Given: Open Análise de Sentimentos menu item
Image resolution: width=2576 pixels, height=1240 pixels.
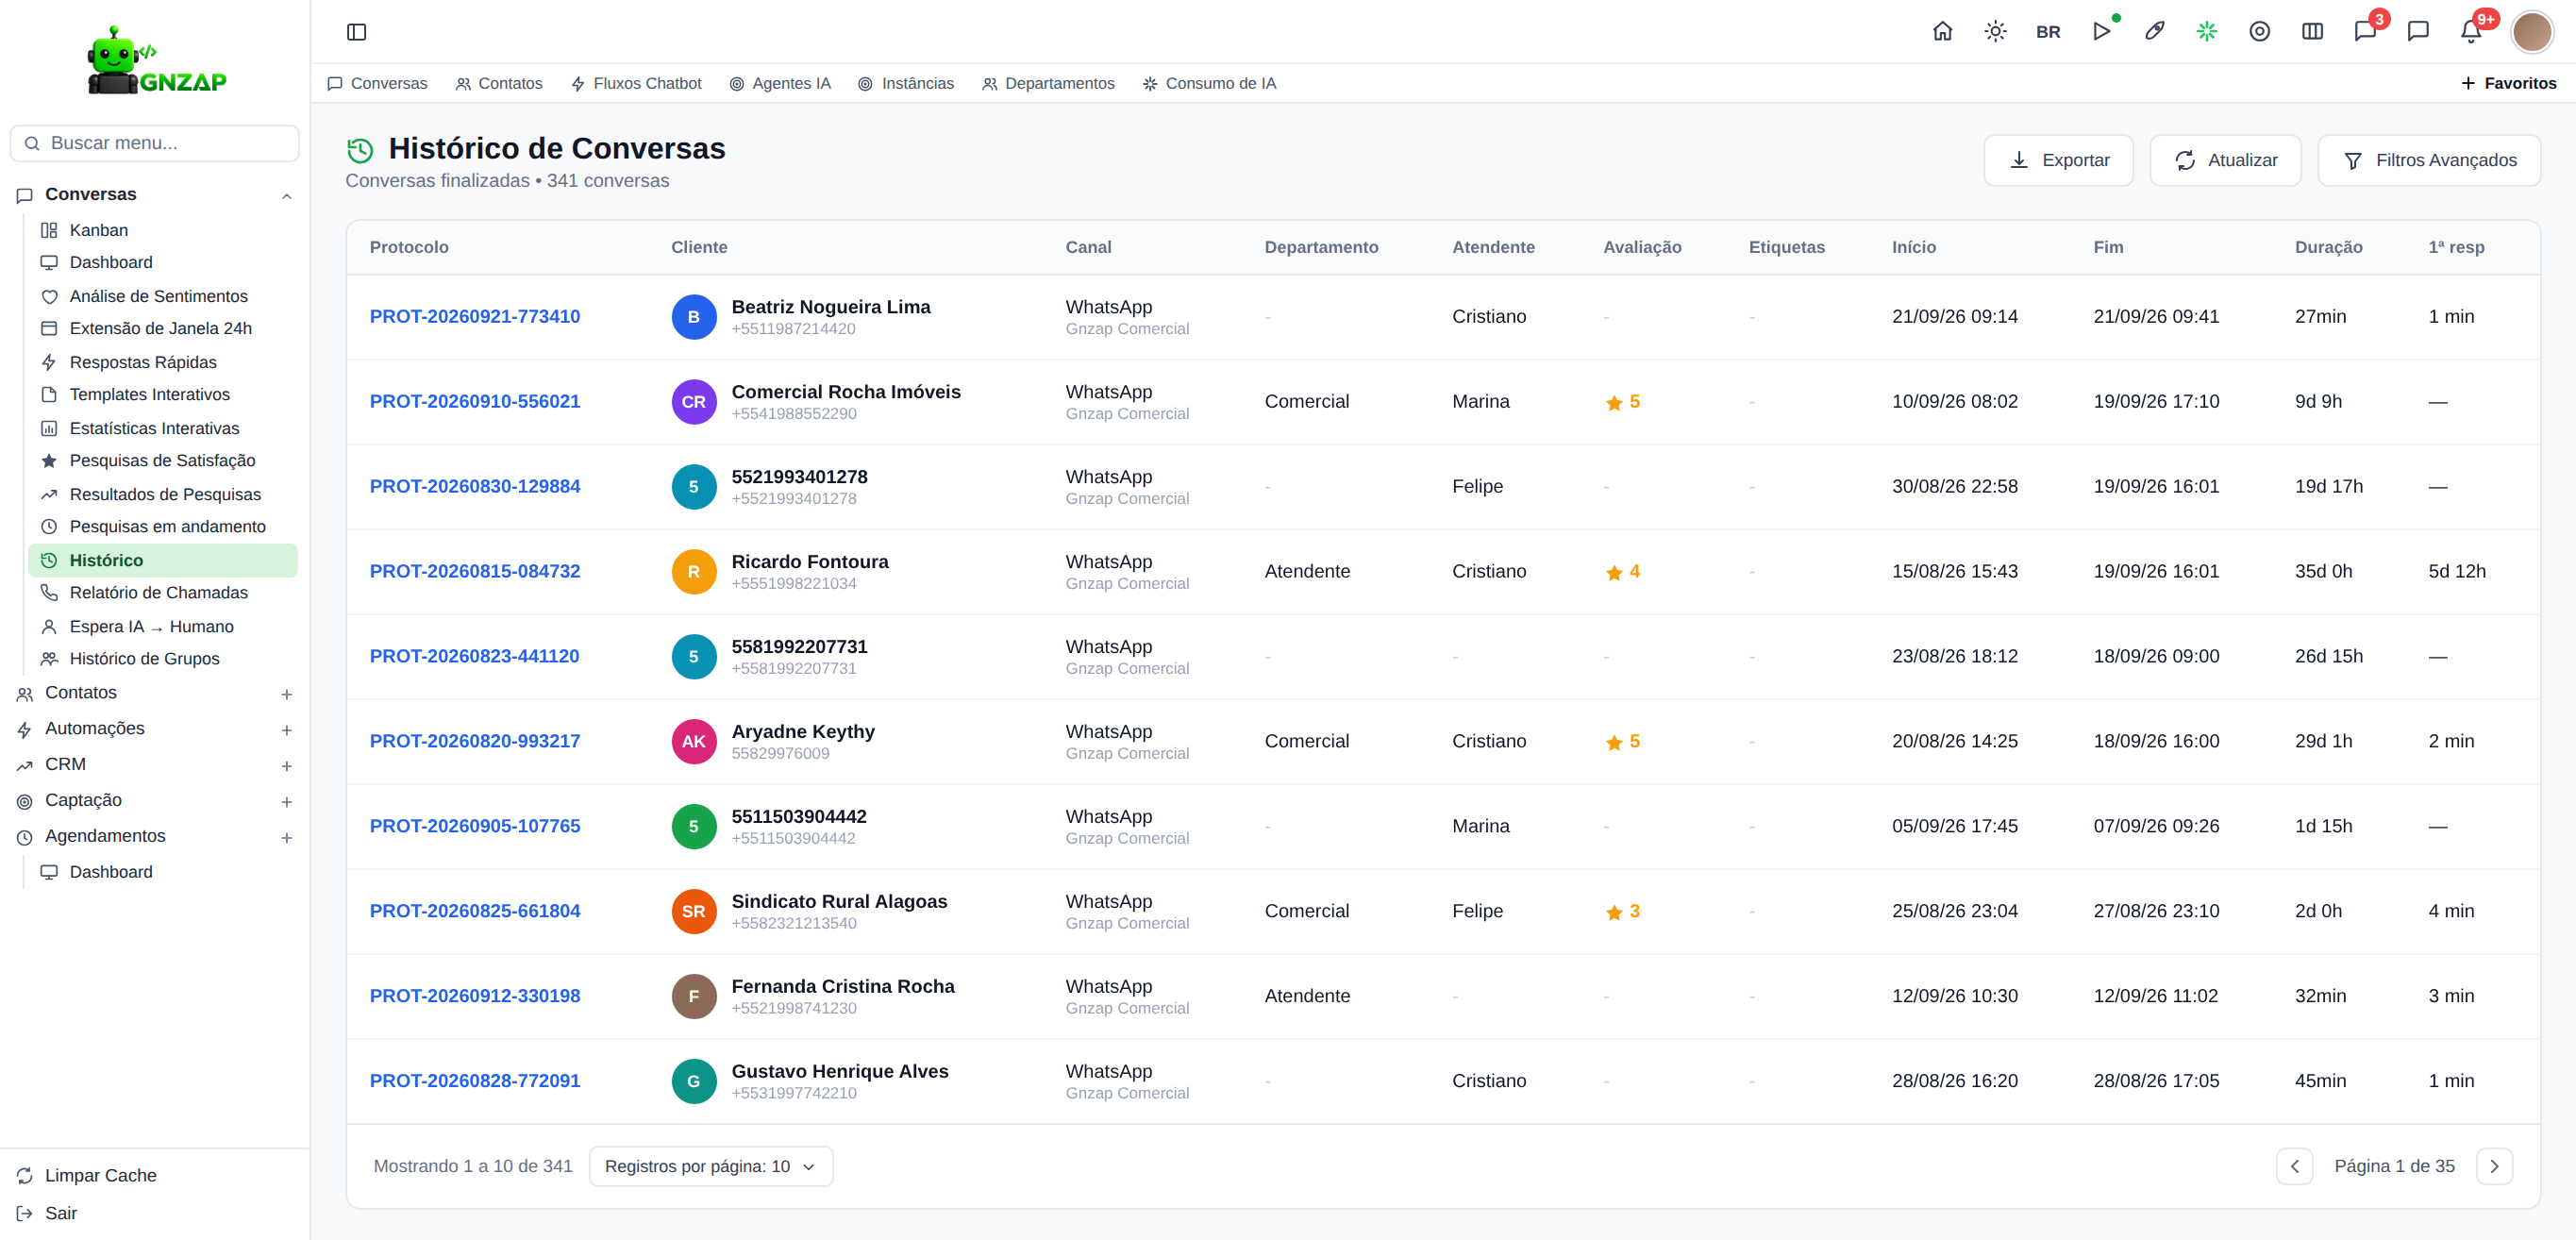Looking at the screenshot, I should coord(163,296).
